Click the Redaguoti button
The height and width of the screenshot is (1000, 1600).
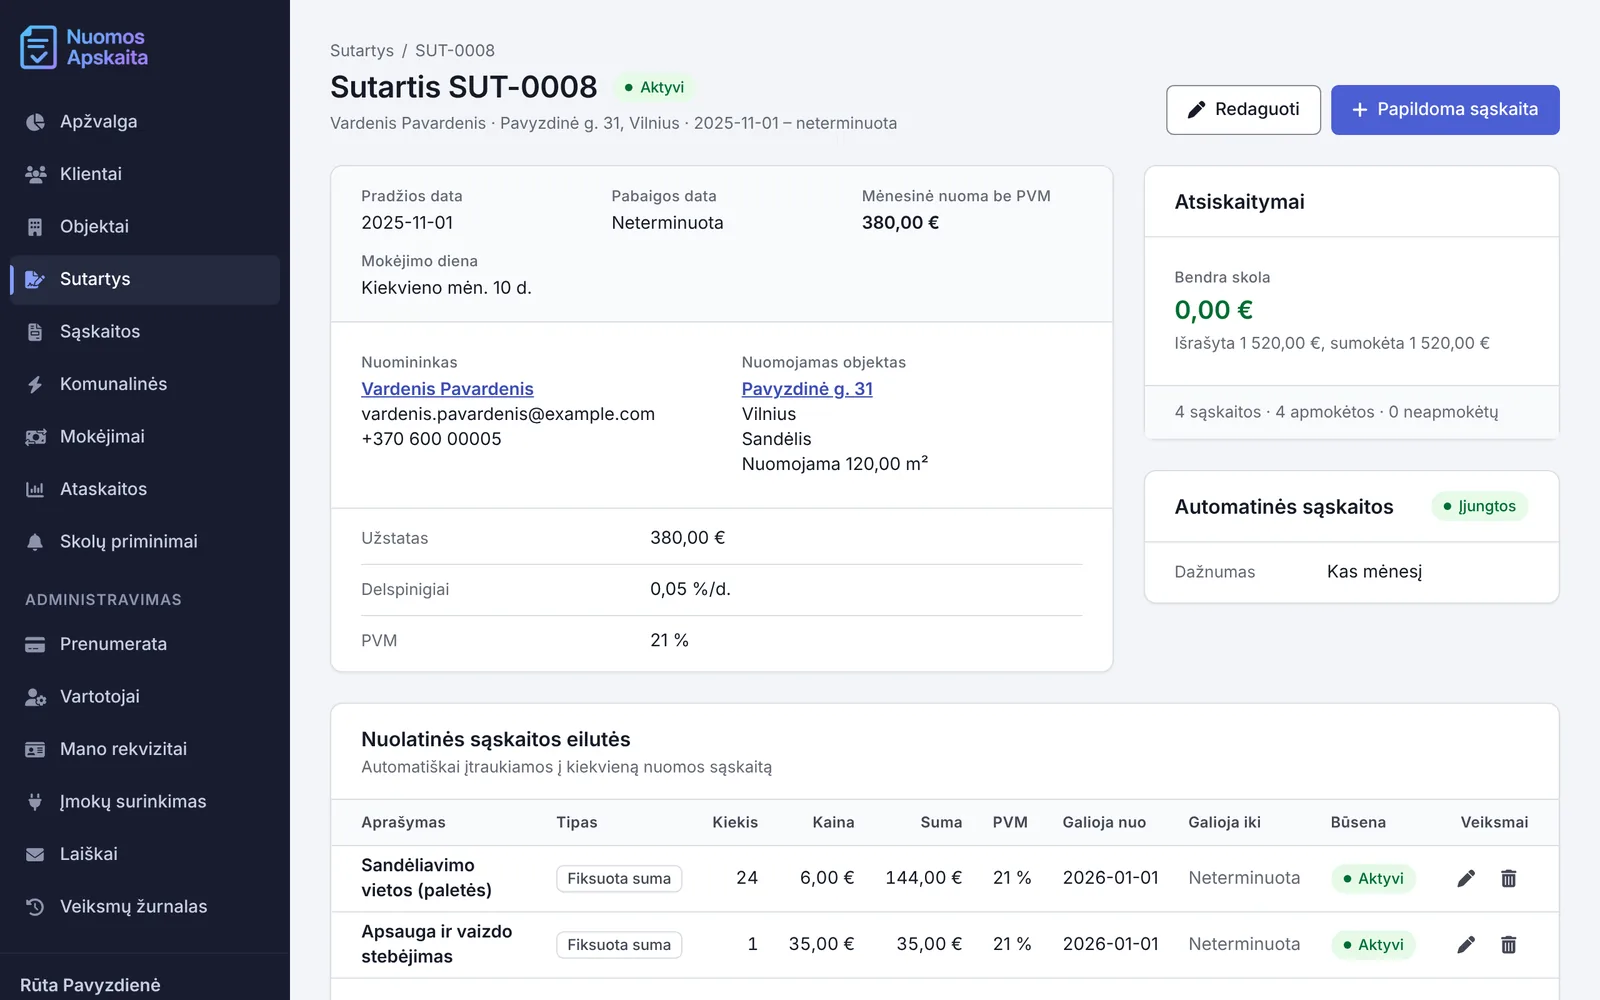[1243, 110]
